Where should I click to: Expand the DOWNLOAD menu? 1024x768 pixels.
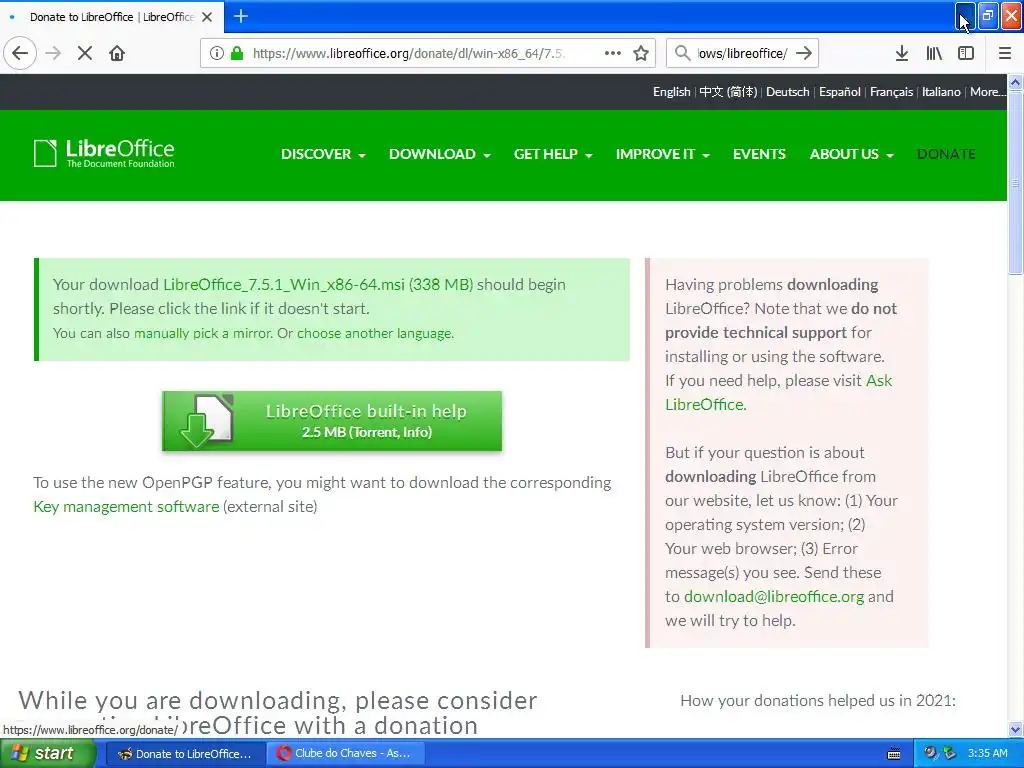pyautogui.click(x=440, y=154)
